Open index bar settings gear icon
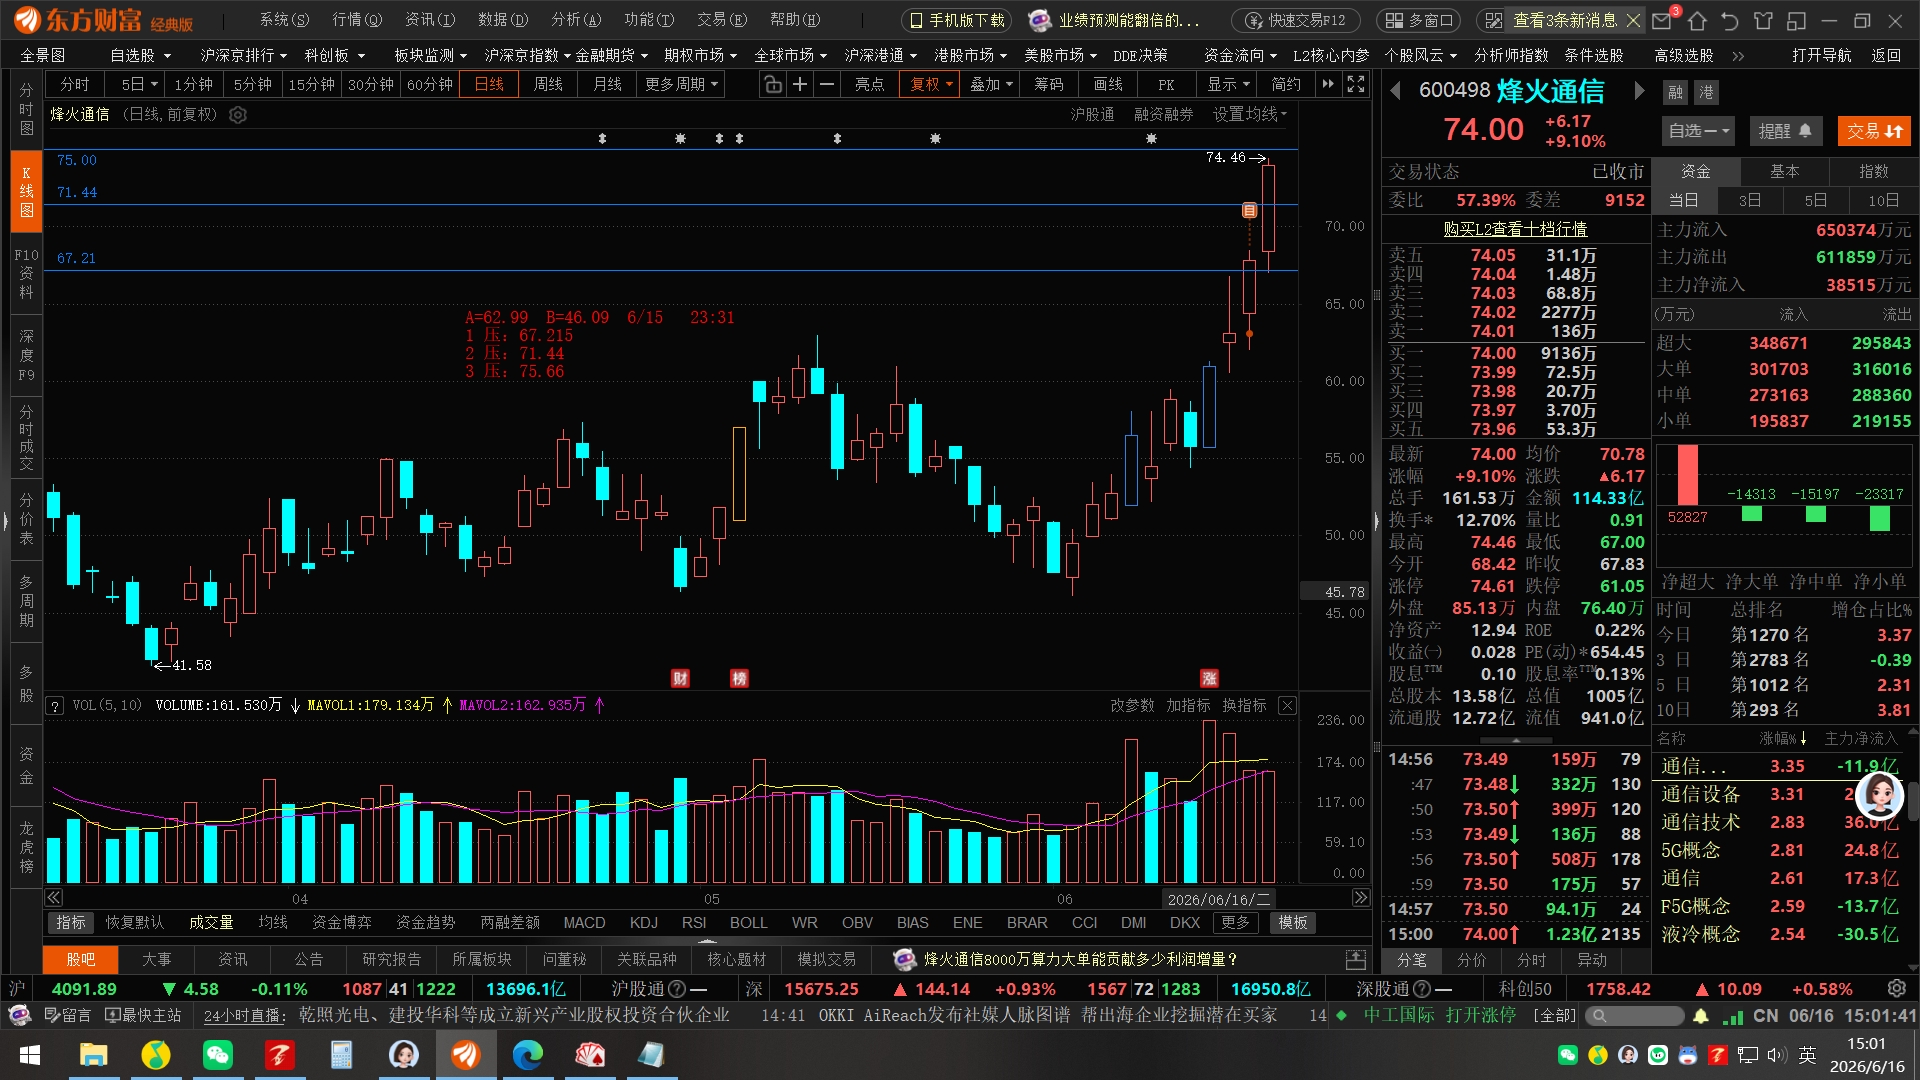This screenshot has height=1080, width=1920. coord(1896,989)
